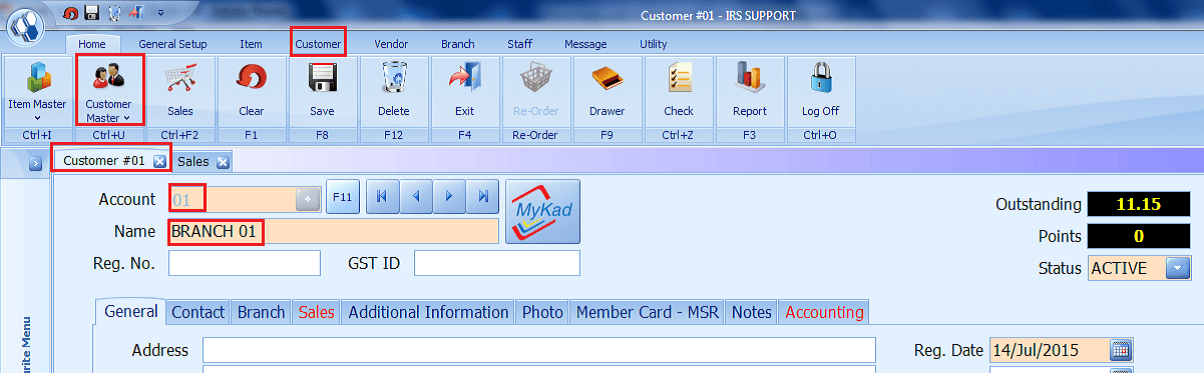Switch to the General Setup ribbon tab

173,44
